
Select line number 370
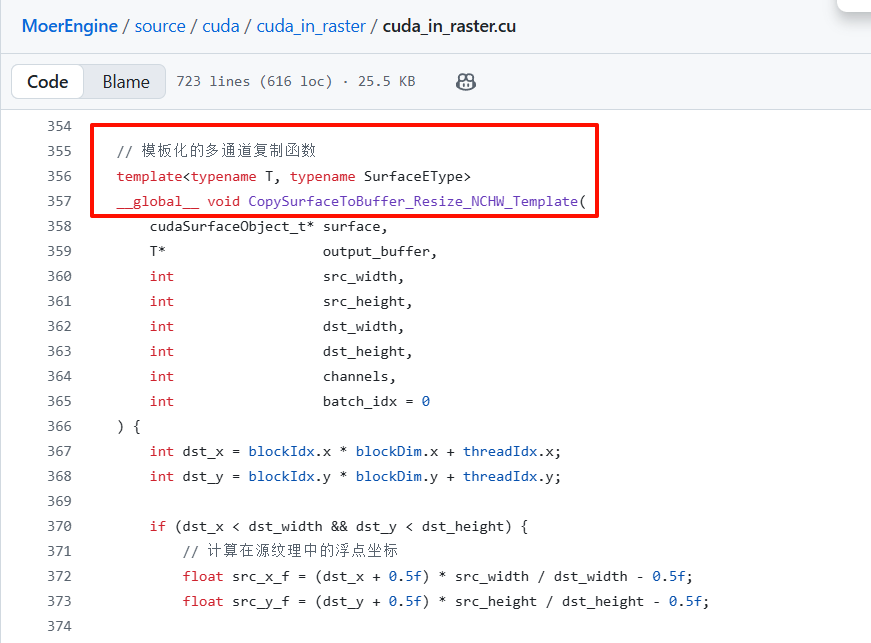(x=59, y=526)
